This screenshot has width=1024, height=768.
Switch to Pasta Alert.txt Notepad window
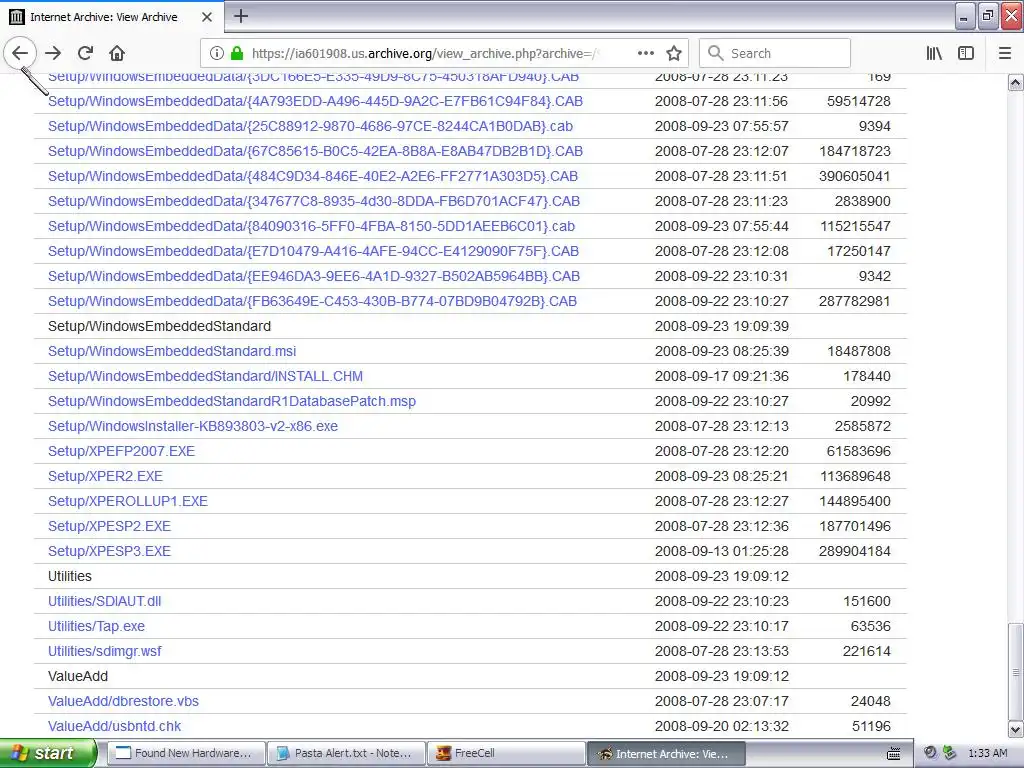347,753
